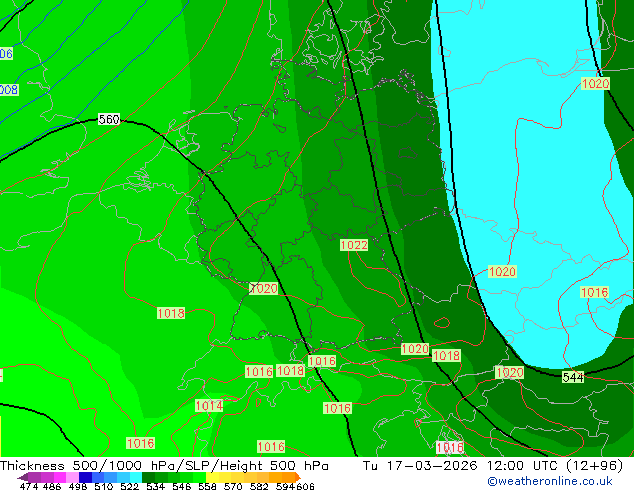The width and height of the screenshot is (634, 490).
Task: Click the 1018 label over western France
Action: [x=171, y=313]
